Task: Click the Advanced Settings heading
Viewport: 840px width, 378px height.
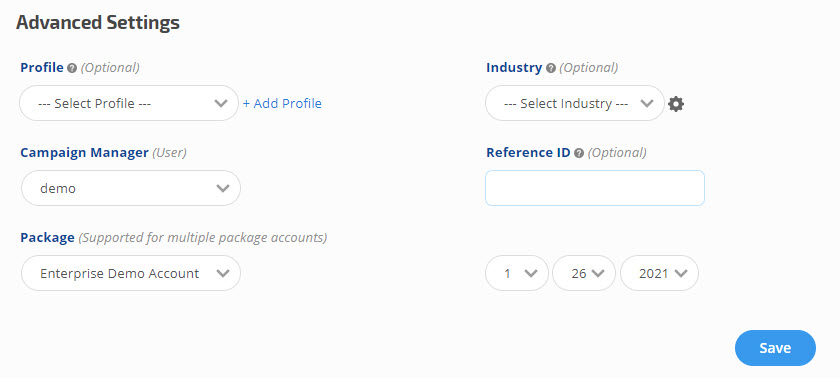Action: (x=98, y=22)
